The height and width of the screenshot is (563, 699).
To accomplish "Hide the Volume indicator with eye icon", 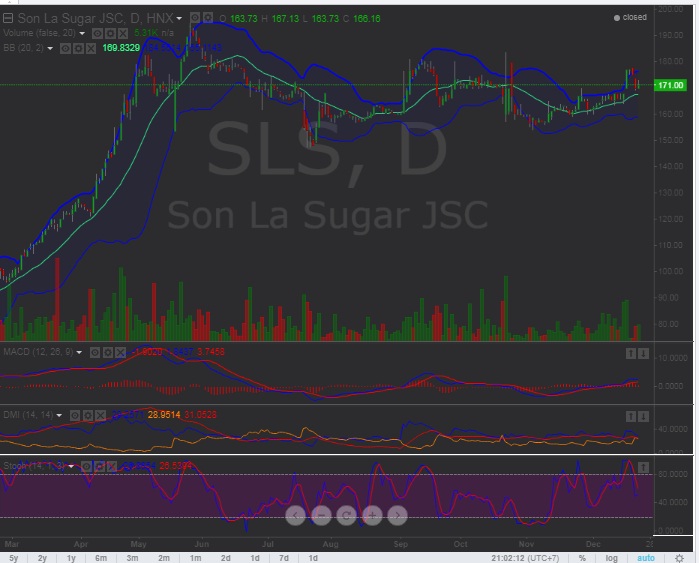I will (97, 33).
